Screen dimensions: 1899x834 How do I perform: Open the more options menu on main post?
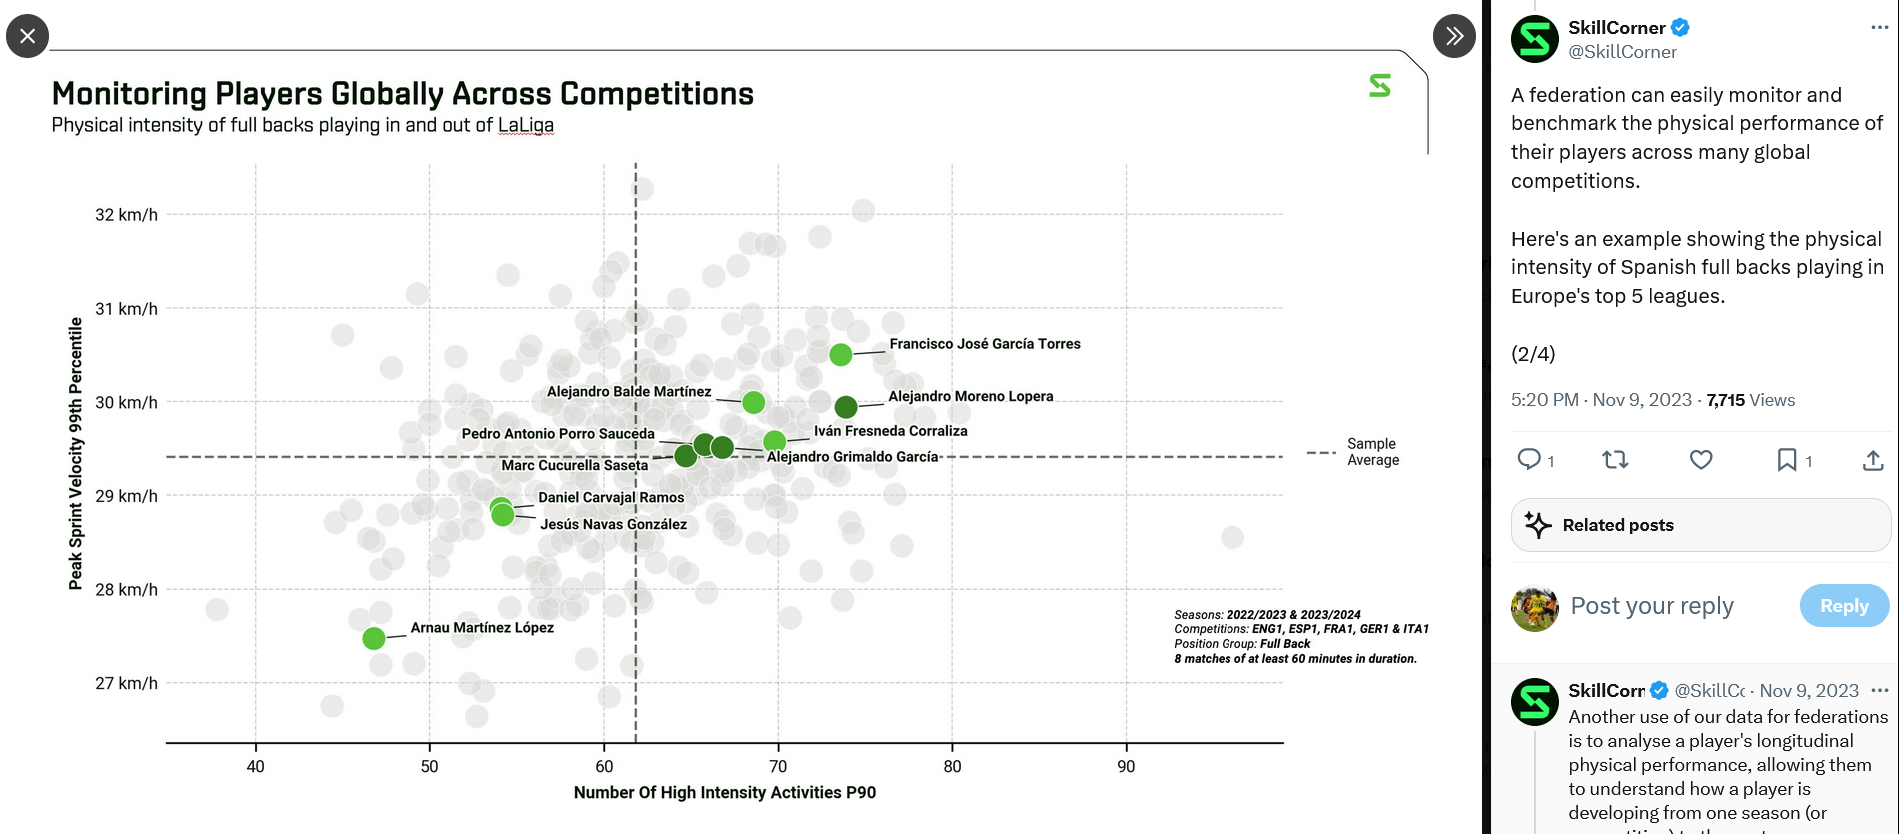(1879, 28)
